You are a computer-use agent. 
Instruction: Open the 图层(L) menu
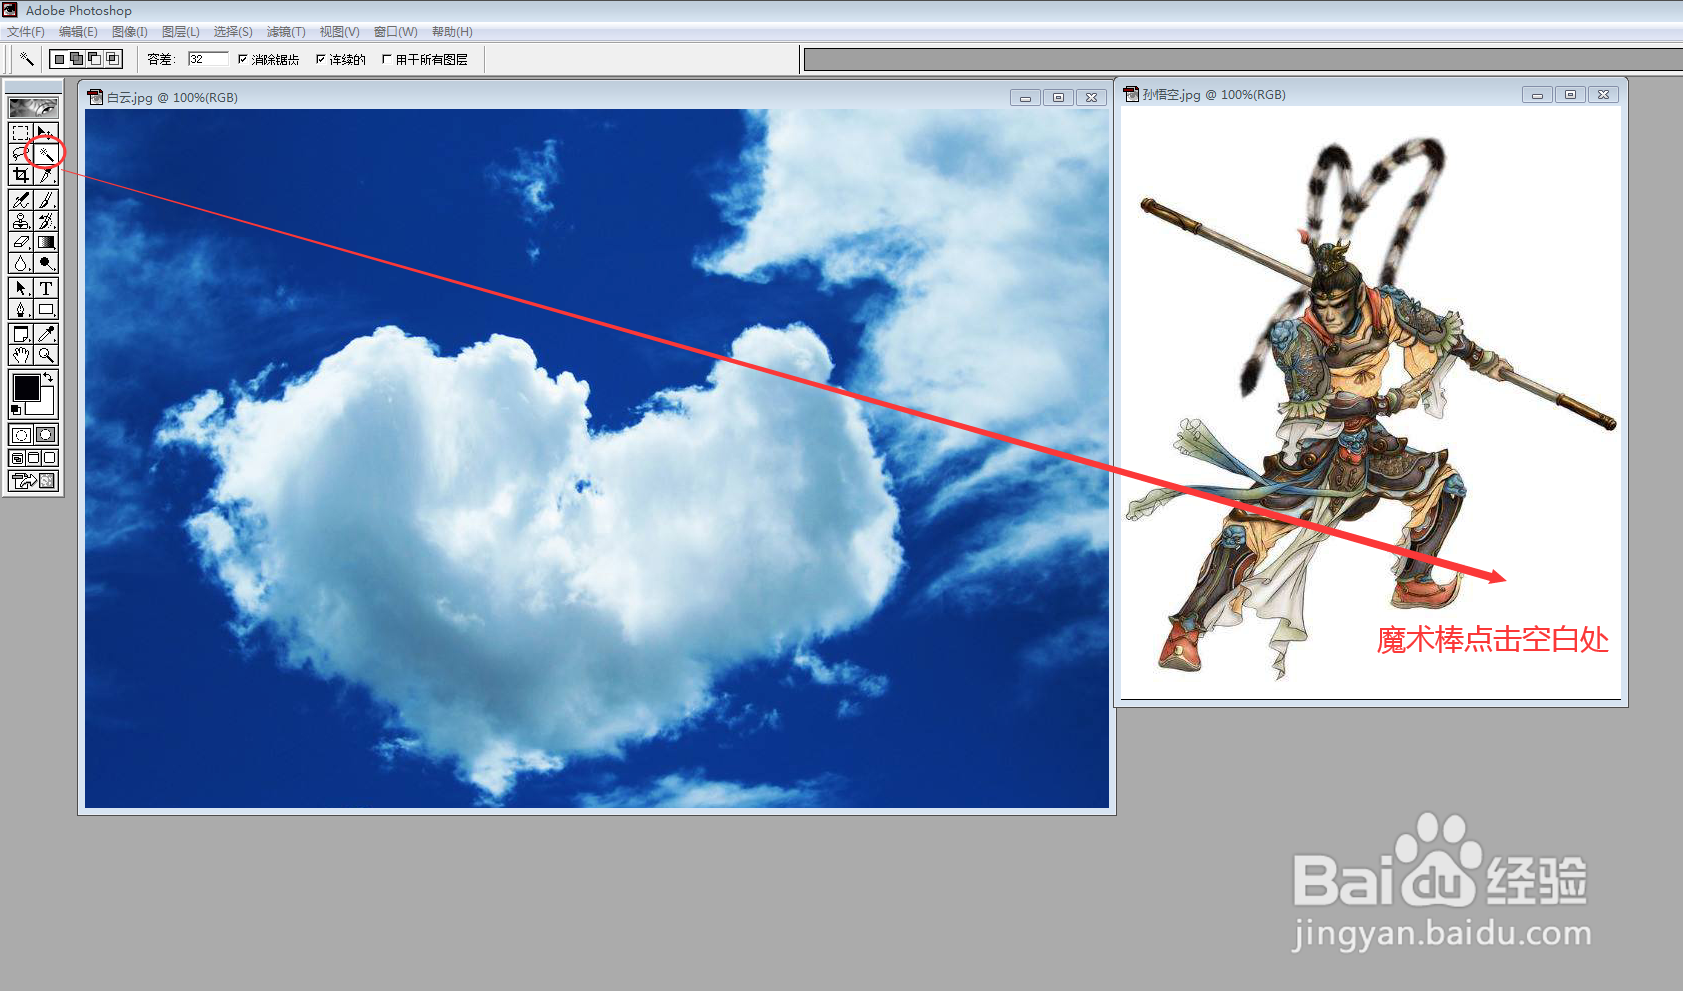(181, 32)
